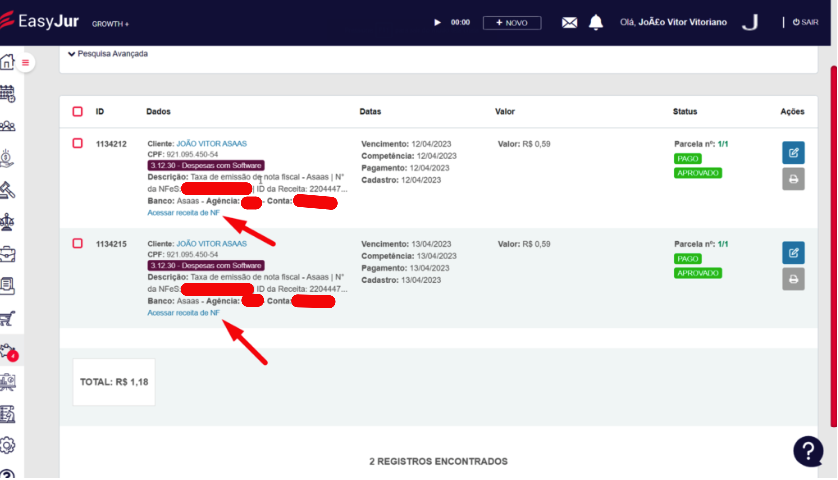The height and width of the screenshot is (480, 838).
Task: Click the Status column header
Action: coord(685,112)
